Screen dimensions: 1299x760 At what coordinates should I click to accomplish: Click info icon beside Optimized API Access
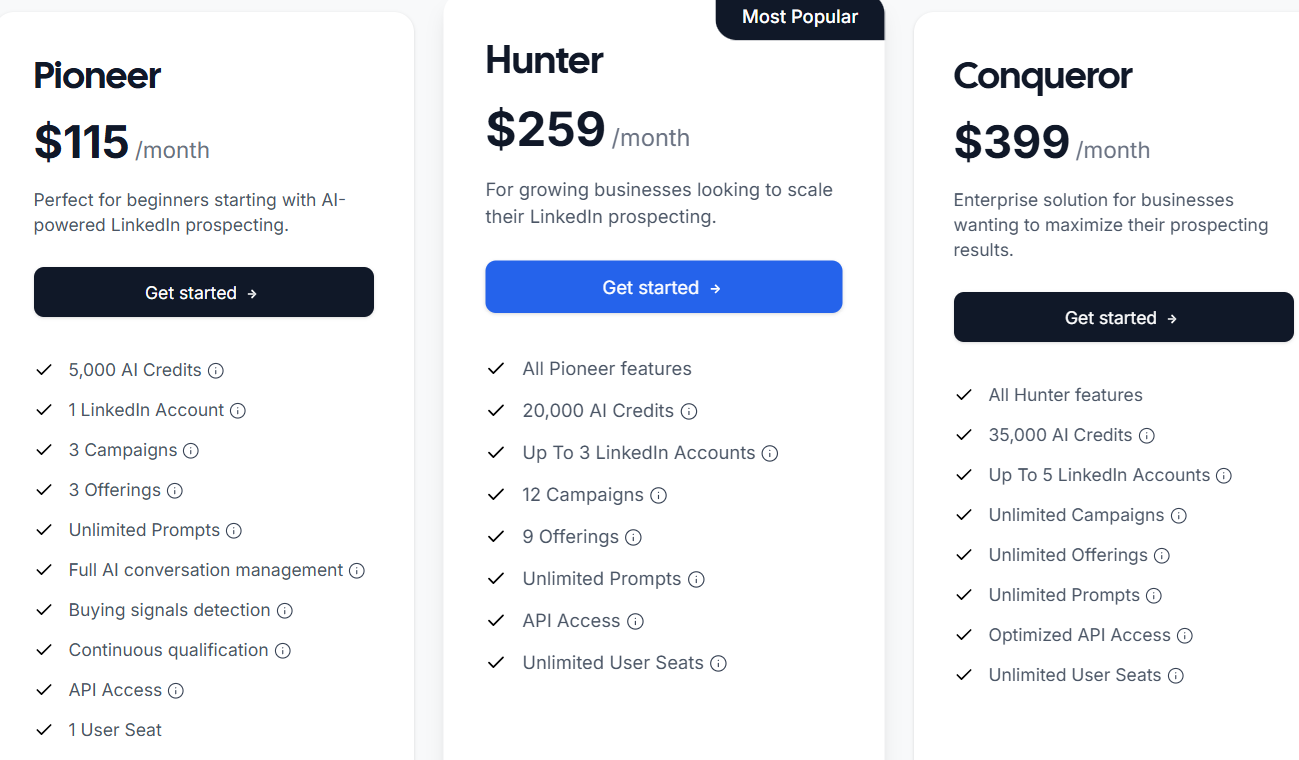tap(1186, 635)
